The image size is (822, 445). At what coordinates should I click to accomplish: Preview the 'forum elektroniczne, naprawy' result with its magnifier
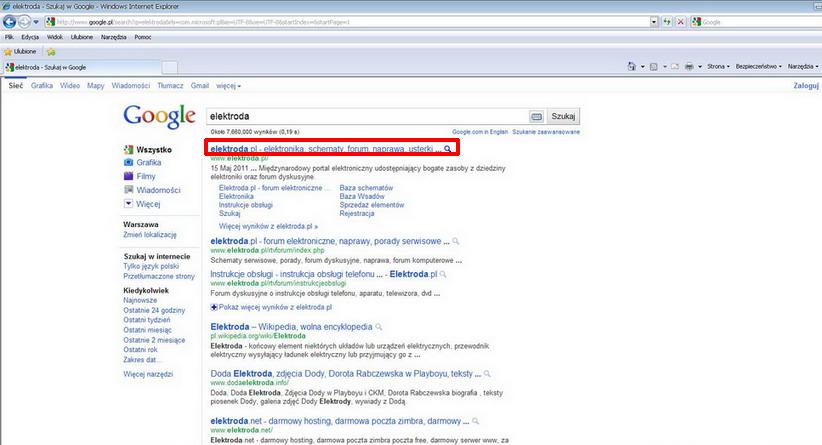tap(456, 241)
